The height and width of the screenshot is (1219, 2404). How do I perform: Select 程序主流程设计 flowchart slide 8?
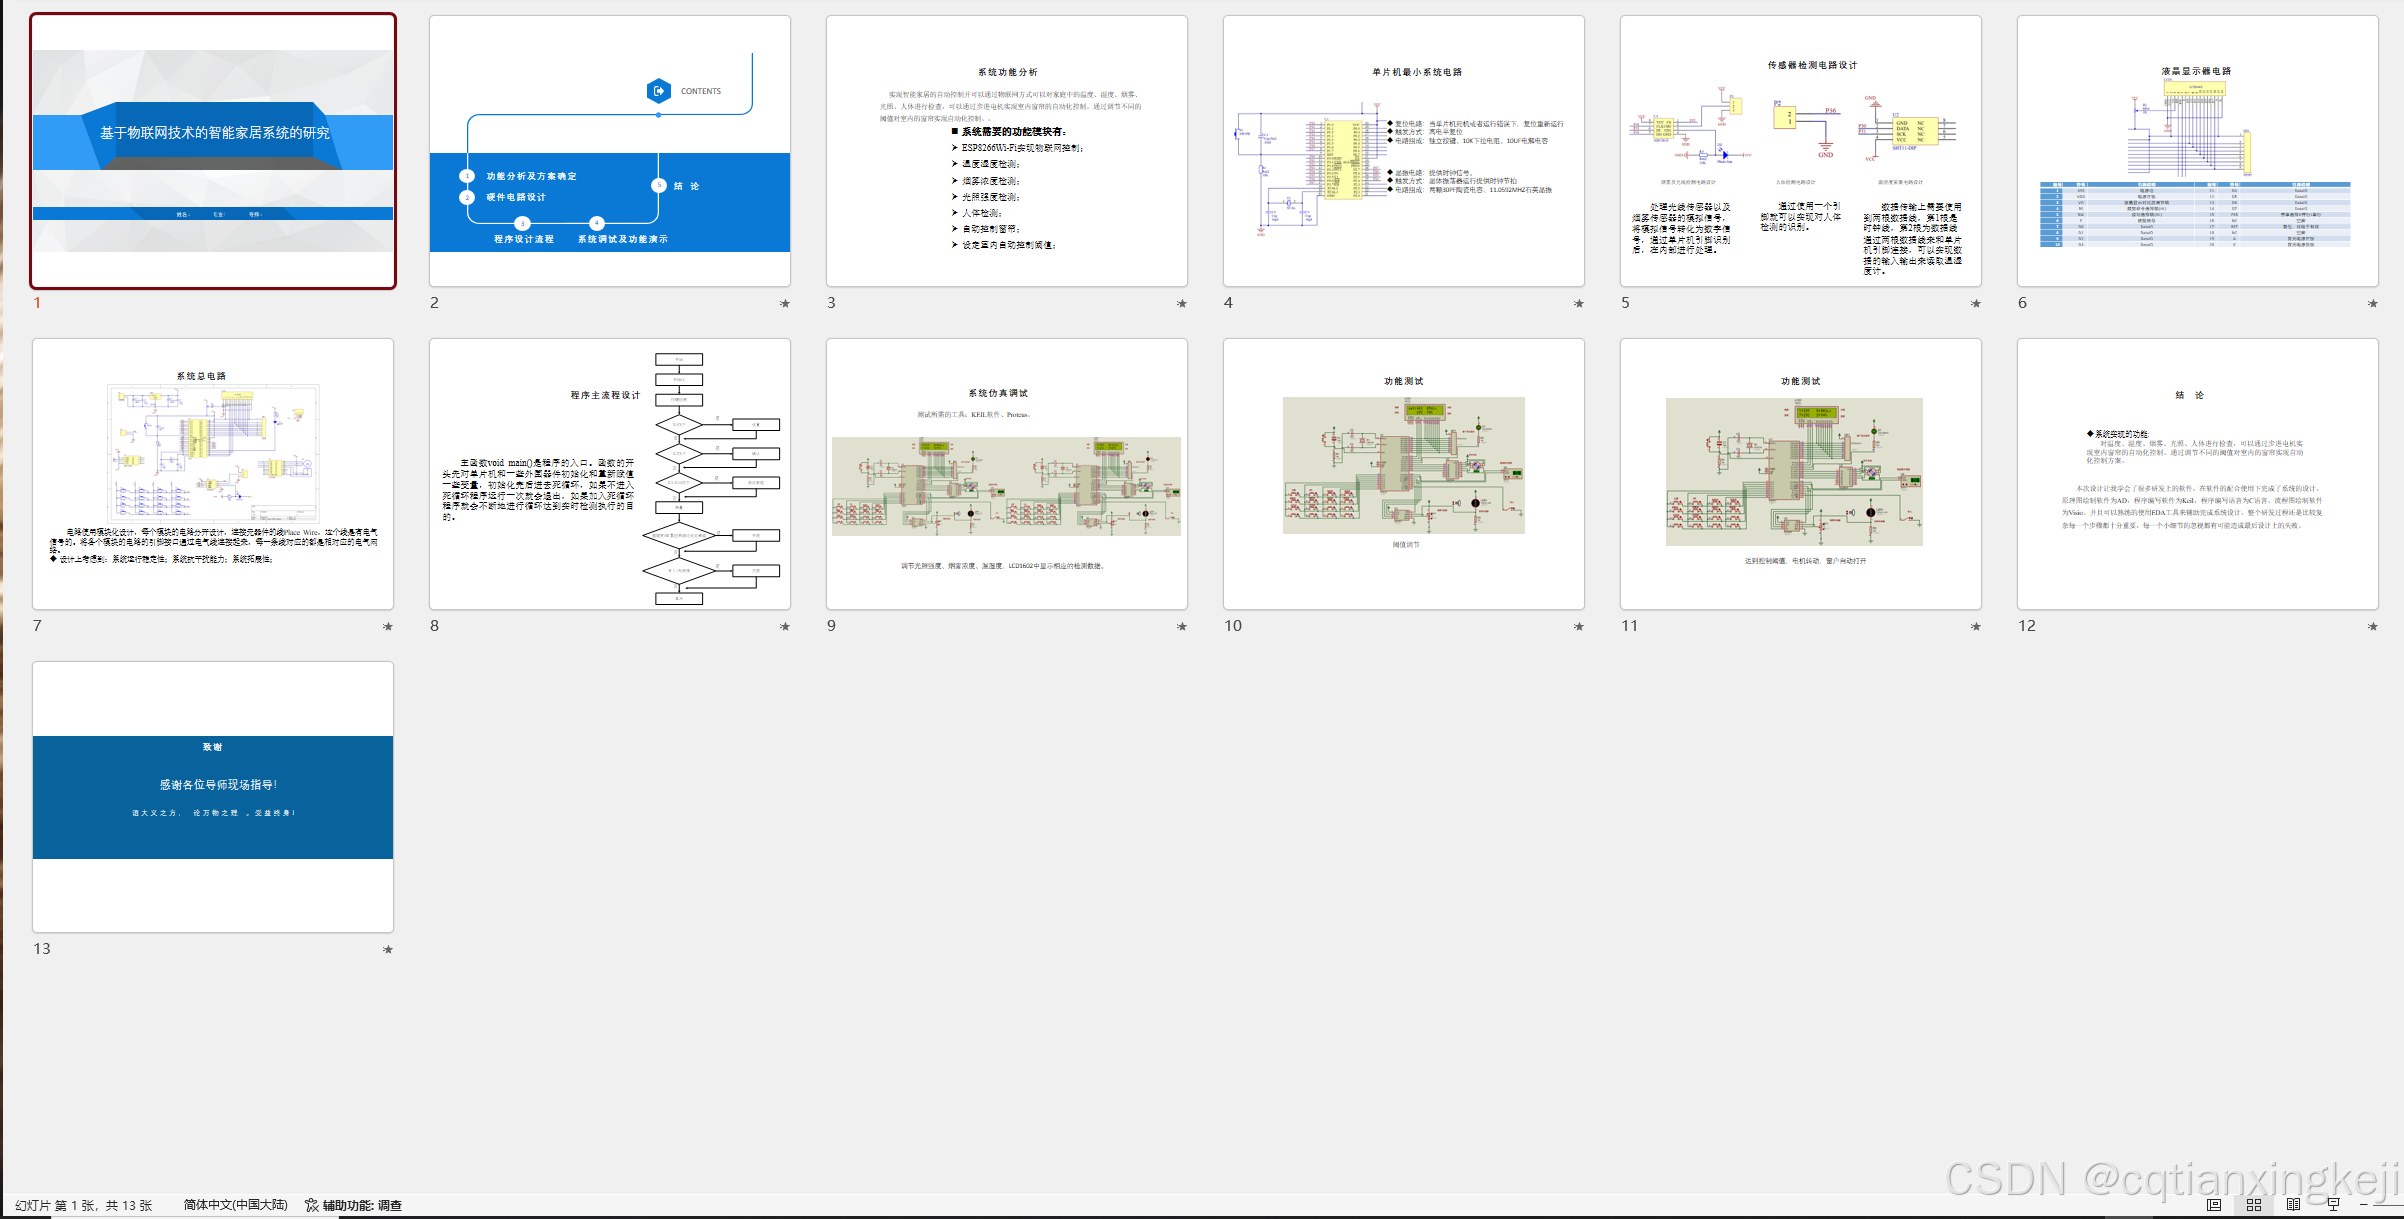tap(610, 474)
